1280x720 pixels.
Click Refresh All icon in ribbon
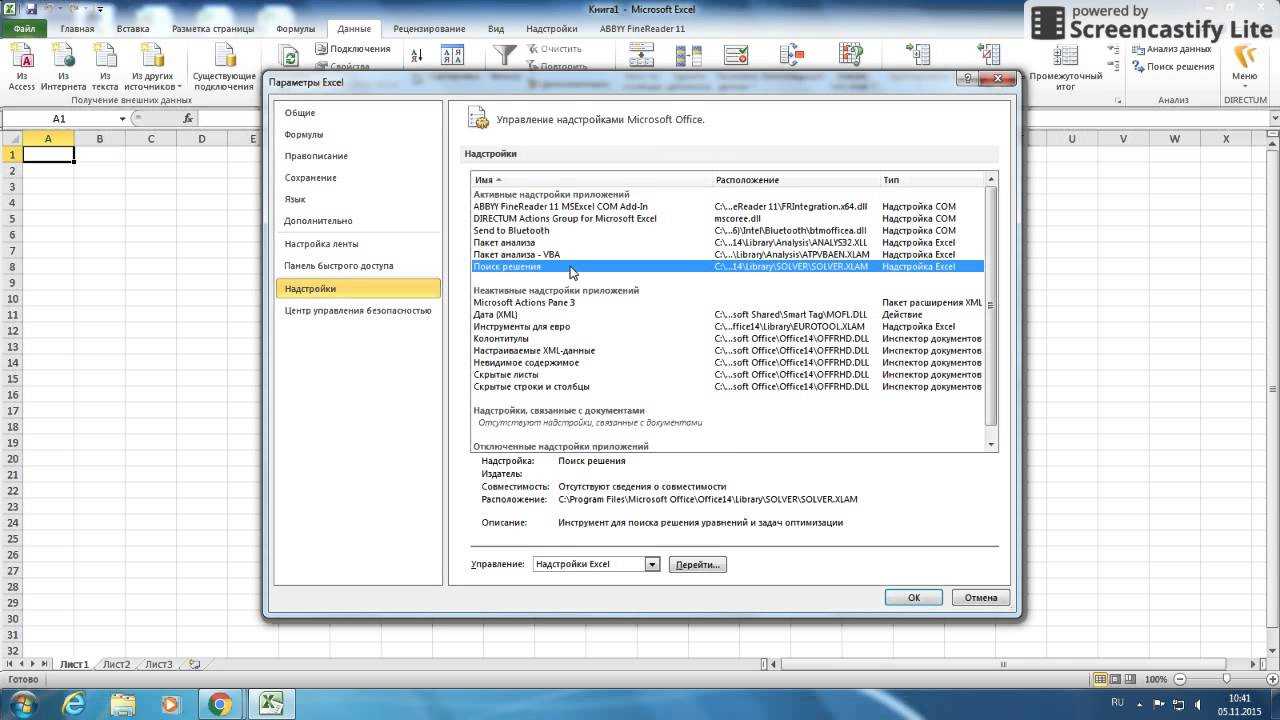[289, 58]
